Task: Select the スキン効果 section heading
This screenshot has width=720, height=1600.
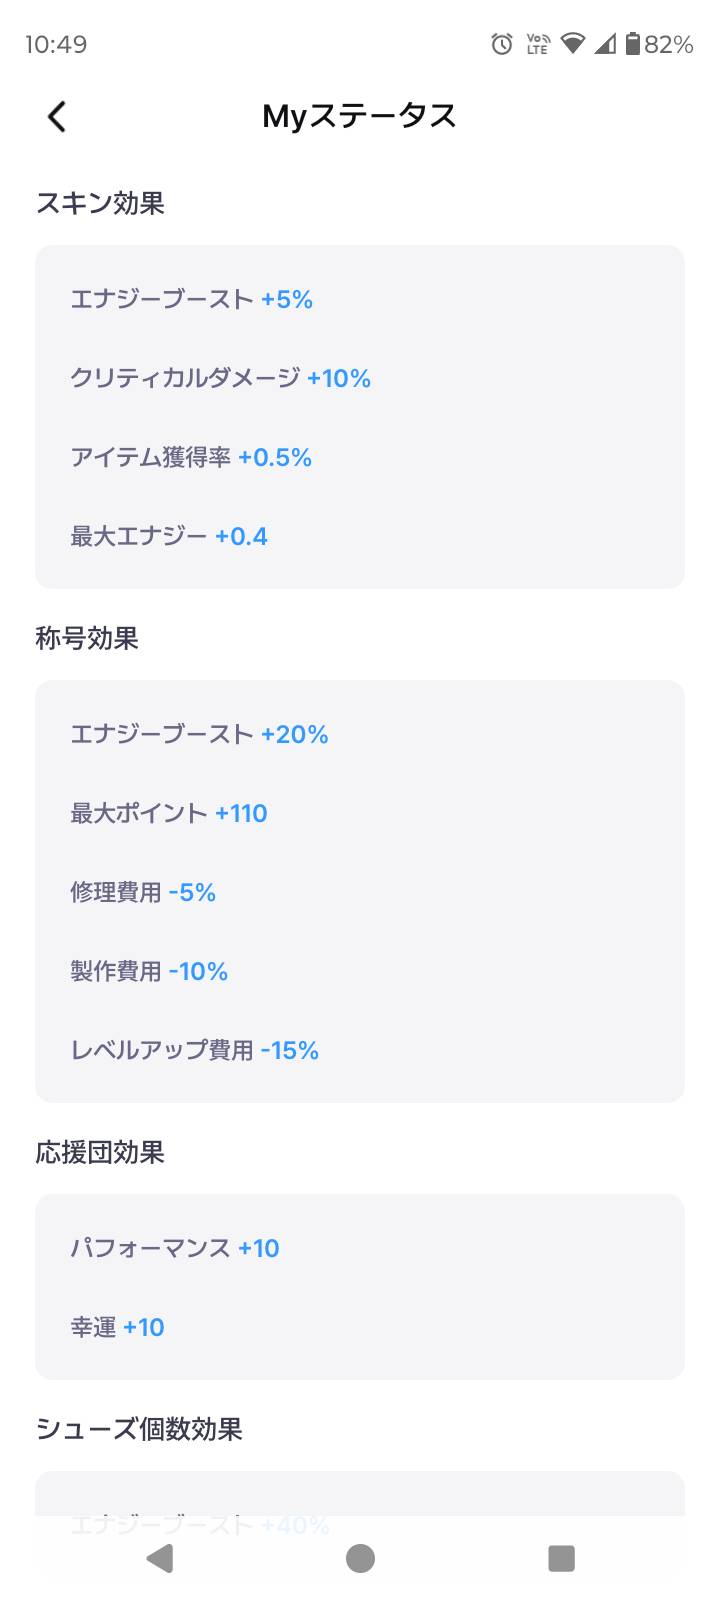Action: (x=100, y=203)
